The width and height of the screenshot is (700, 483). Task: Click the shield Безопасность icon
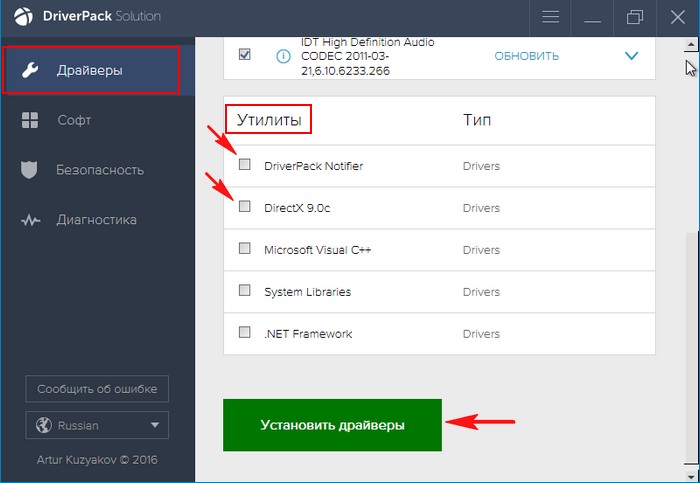pyautogui.click(x=30, y=170)
